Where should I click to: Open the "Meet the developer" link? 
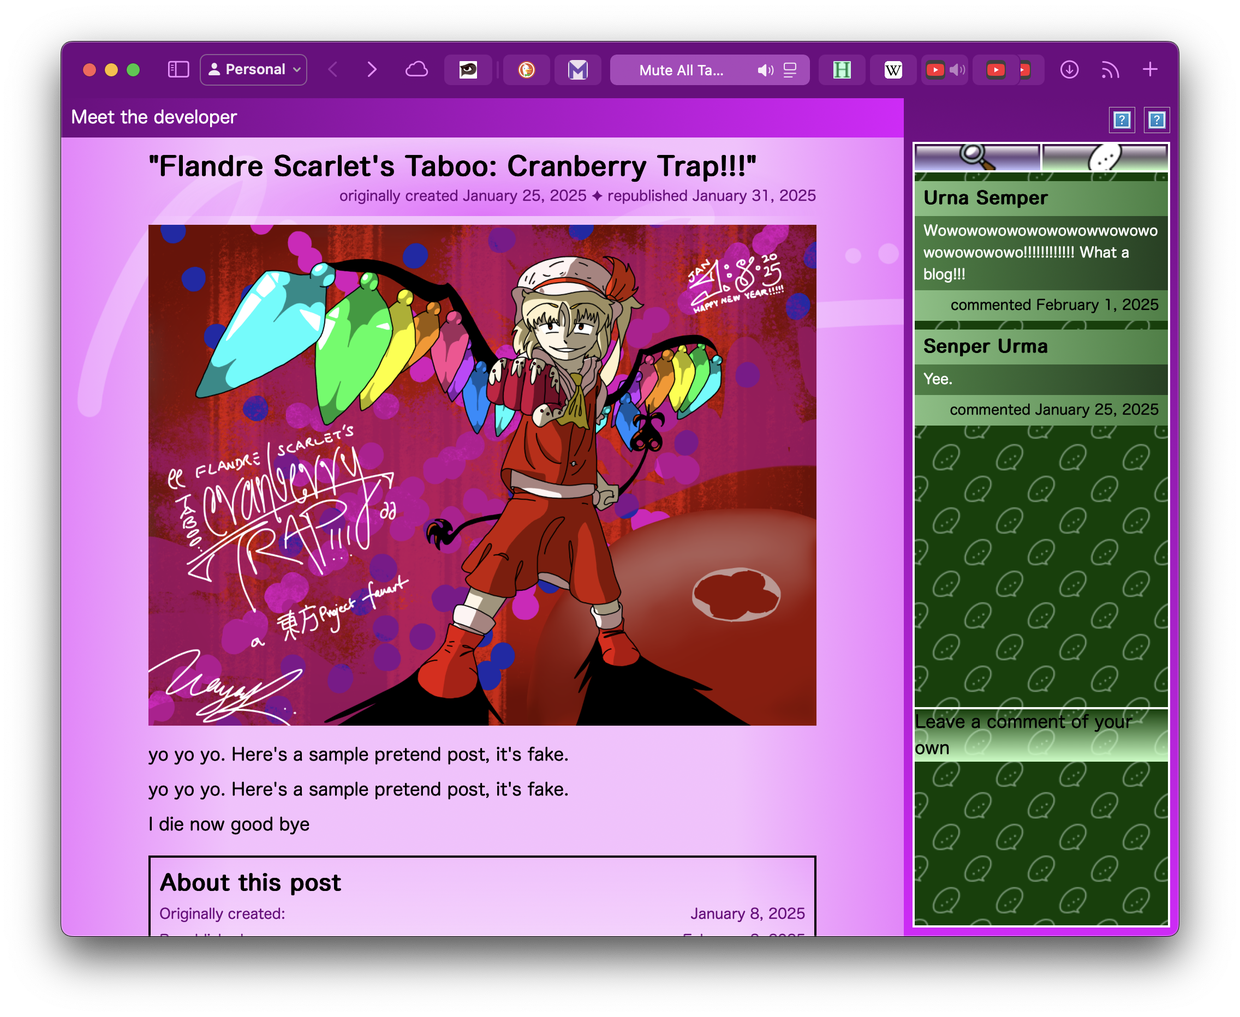click(x=154, y=117)
